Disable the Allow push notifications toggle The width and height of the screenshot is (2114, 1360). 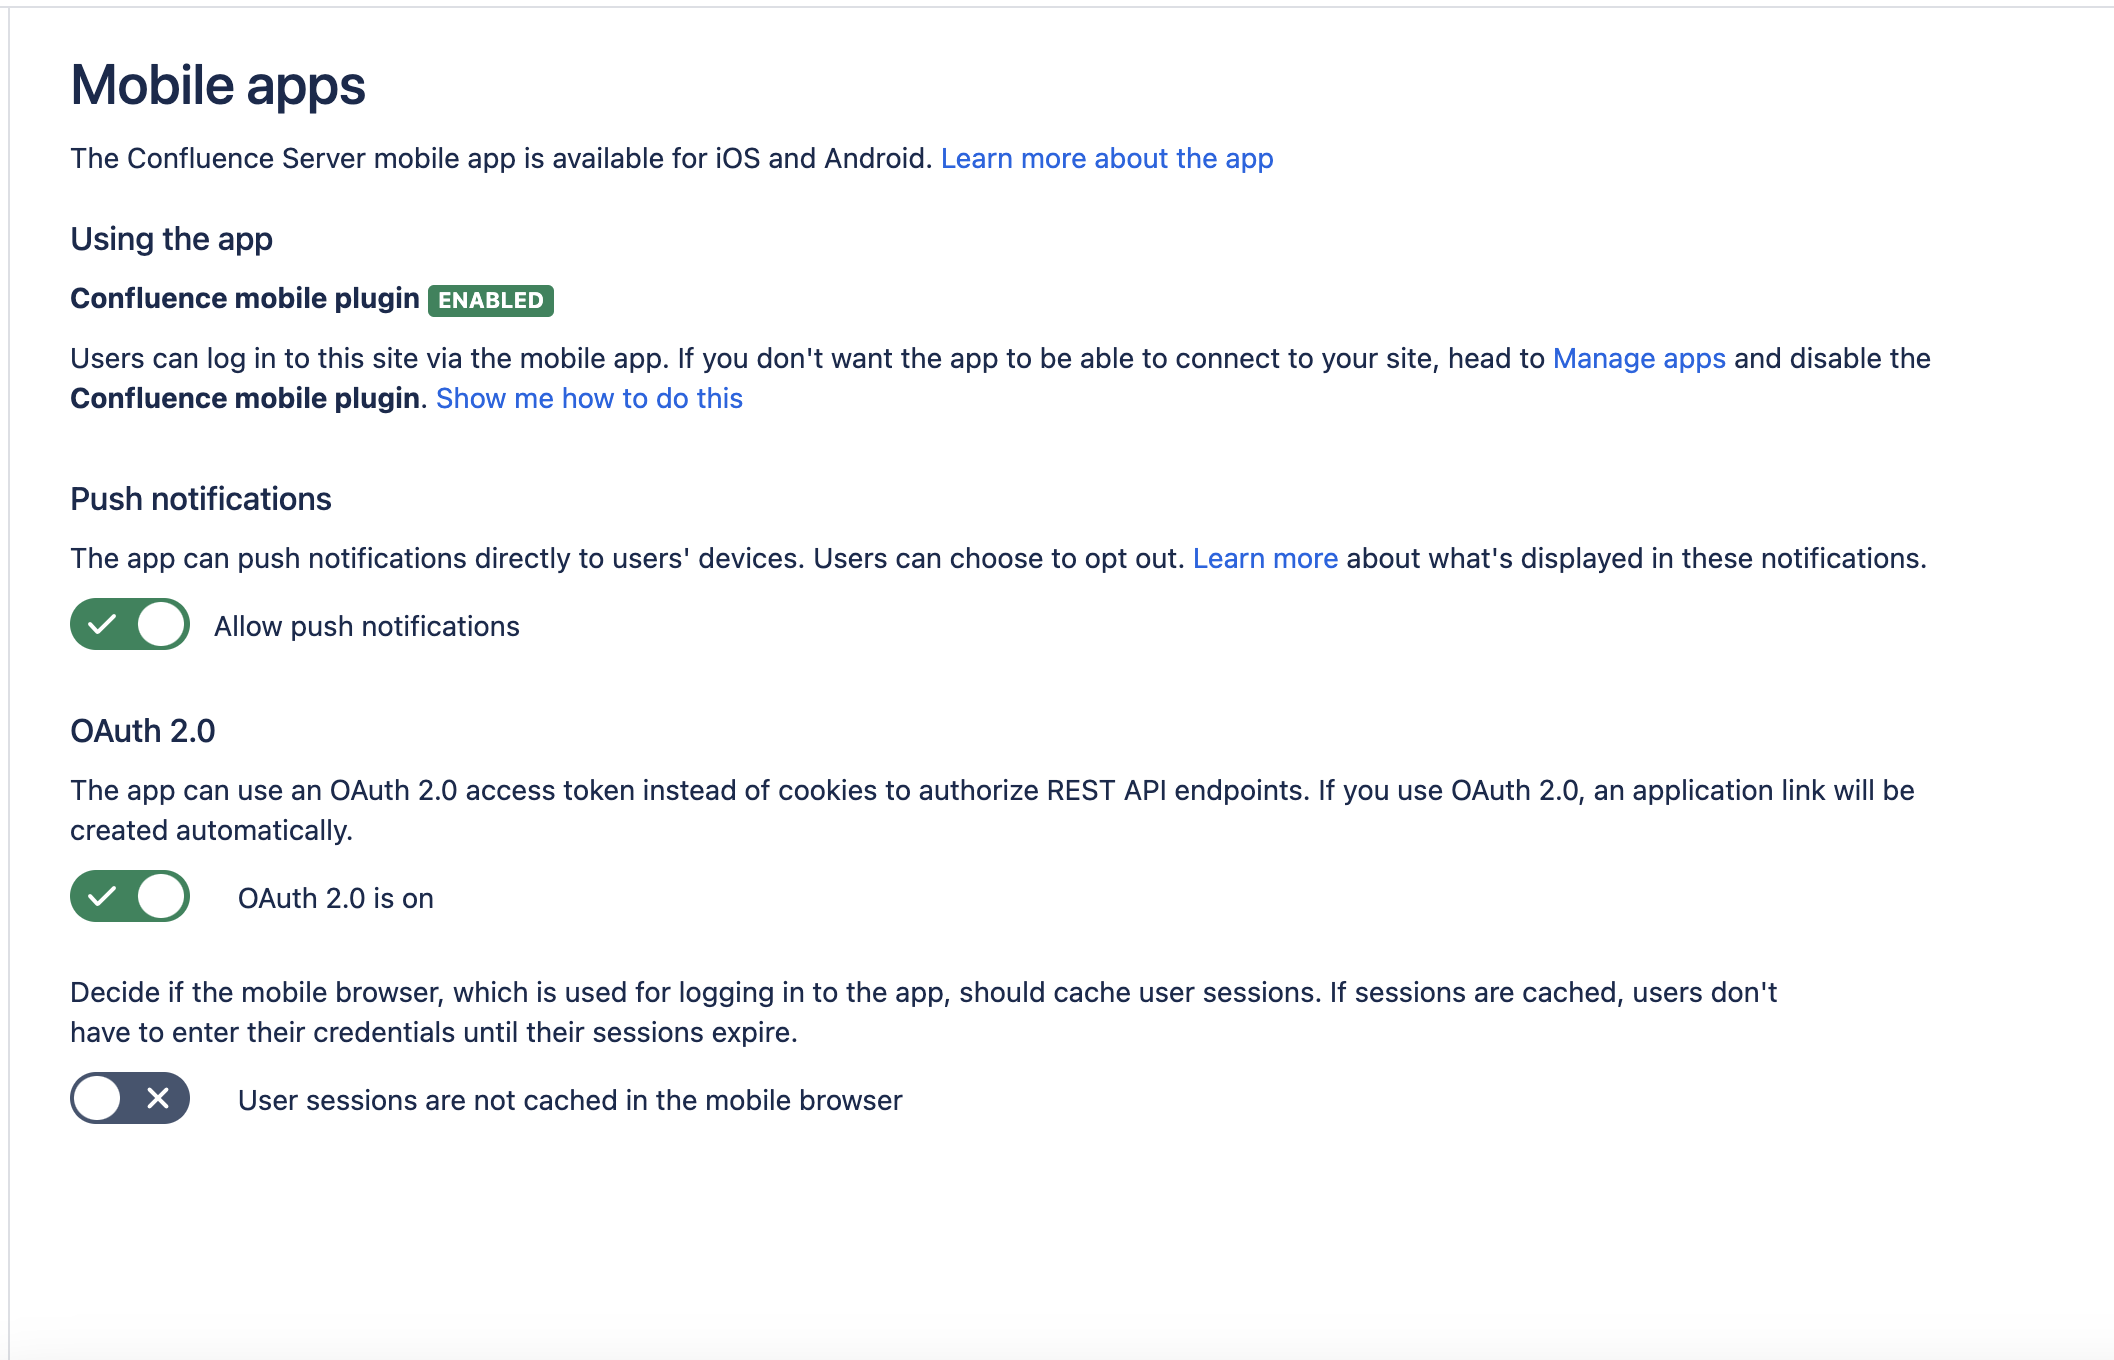(x=130, y=625)
